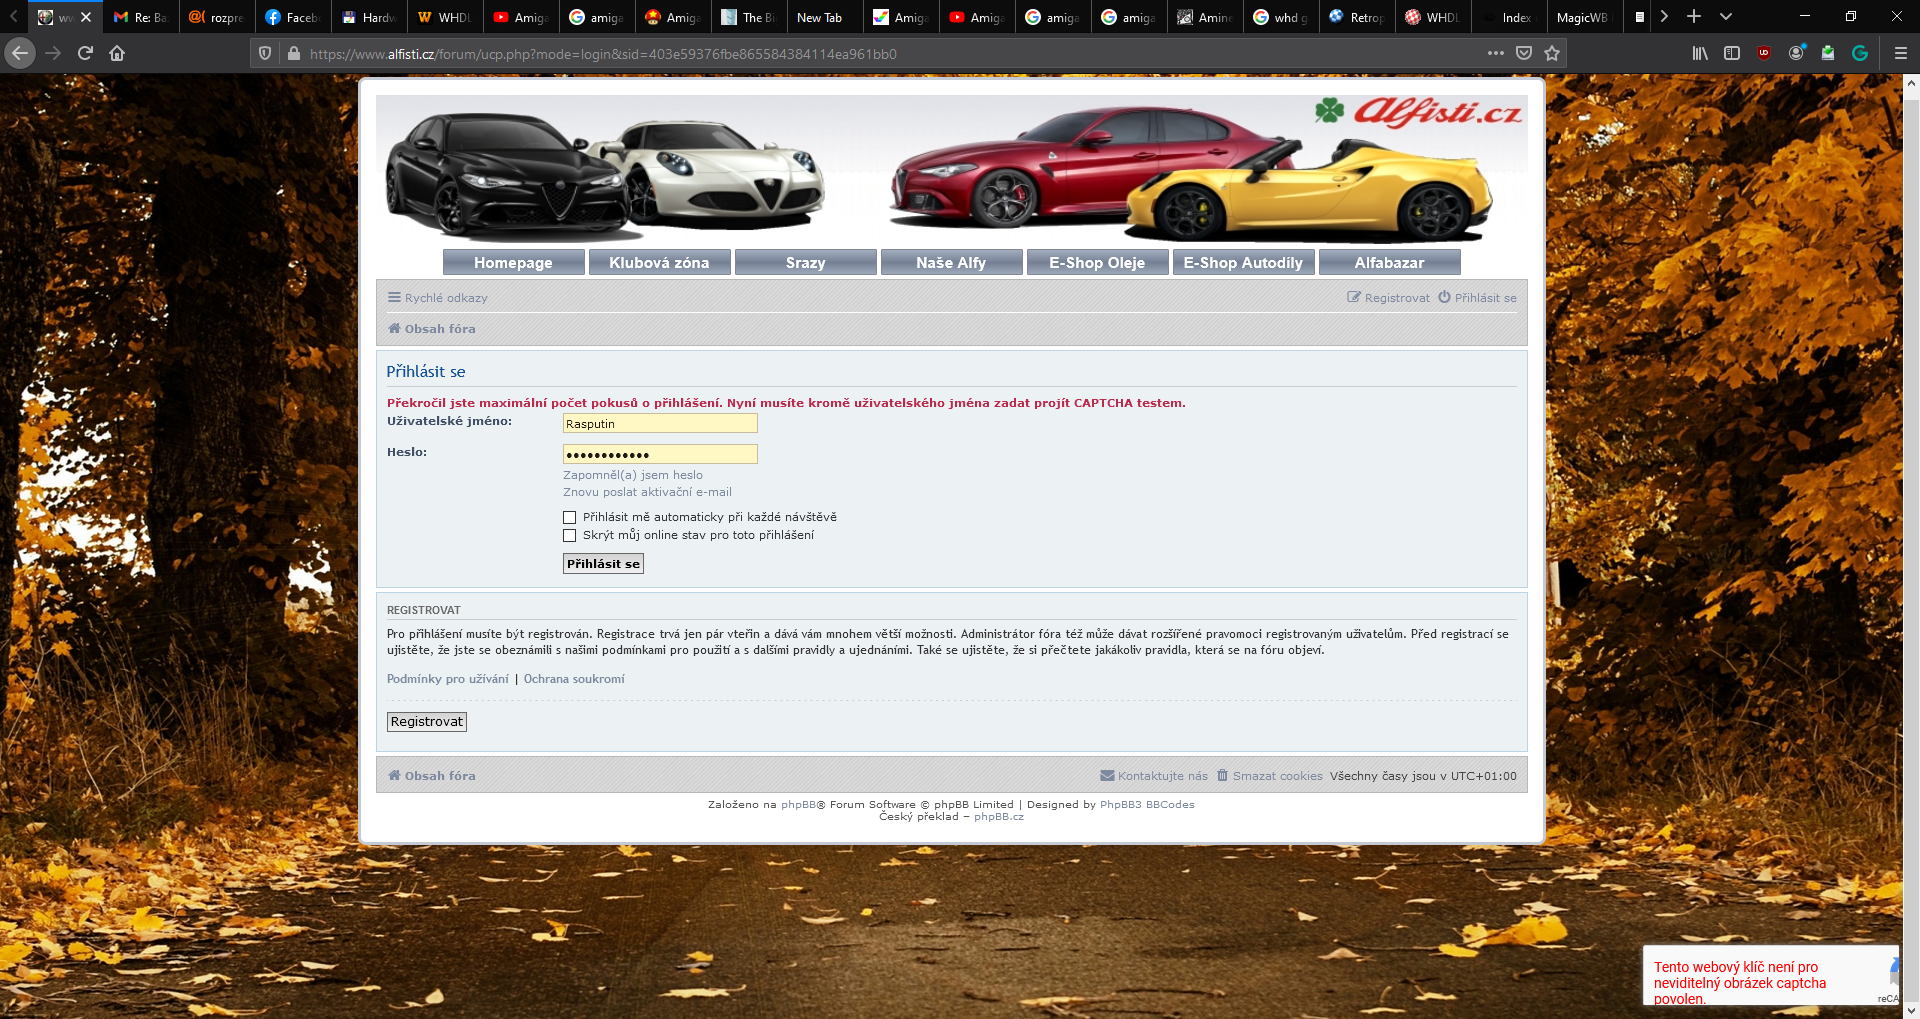
Task: Check the hide my online status box
Action: tap(570, 535)
